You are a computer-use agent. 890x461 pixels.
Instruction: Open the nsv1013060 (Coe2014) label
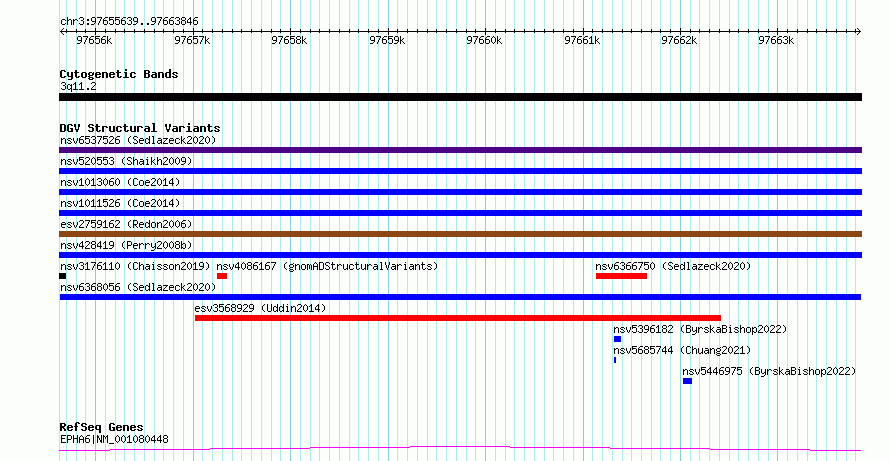coord(120,182)
